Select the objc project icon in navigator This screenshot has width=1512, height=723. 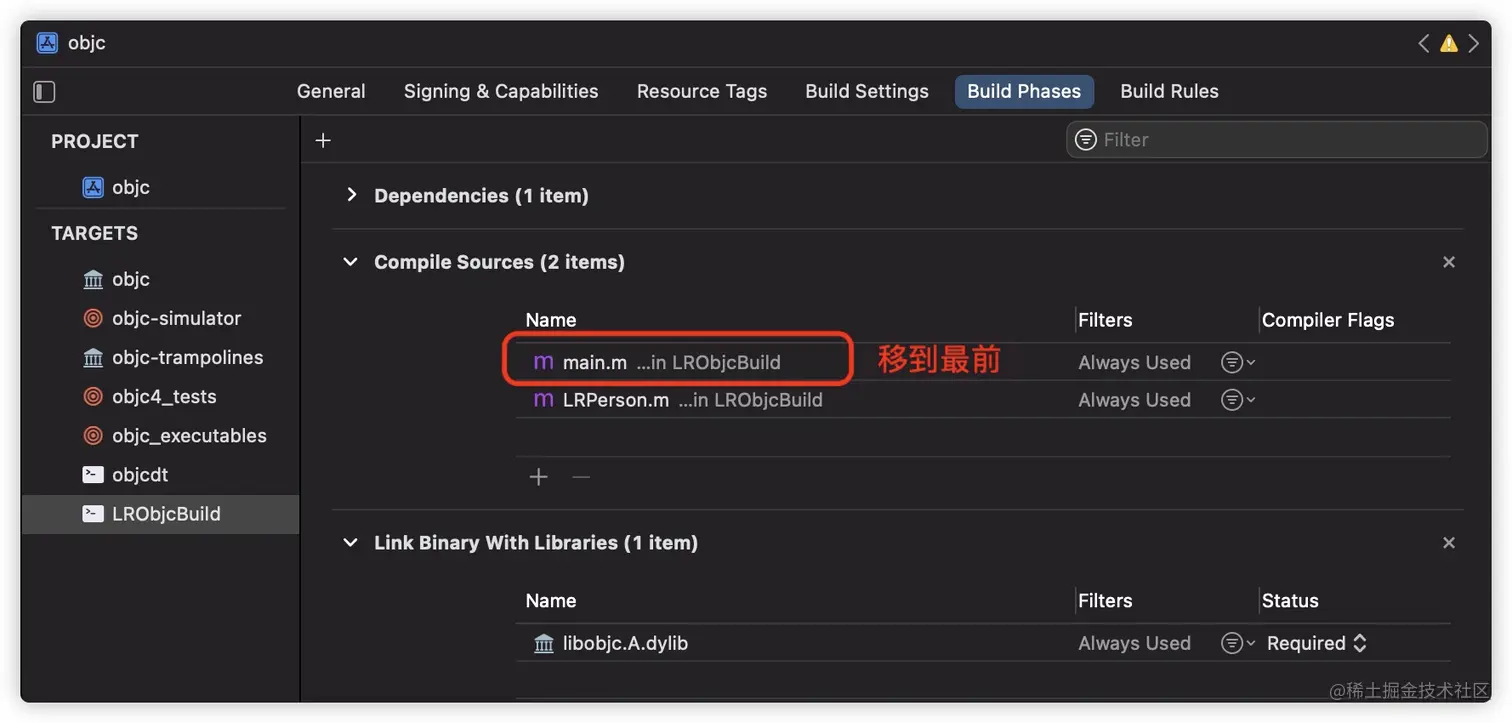(x=91, y=187)
